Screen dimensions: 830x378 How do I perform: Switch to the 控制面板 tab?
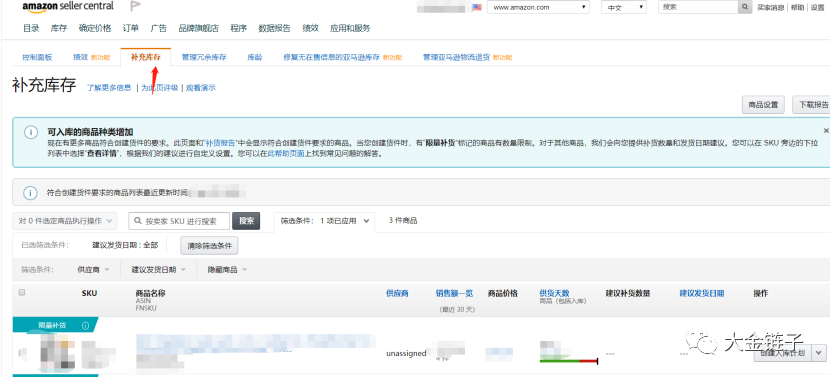click(37, 57)
